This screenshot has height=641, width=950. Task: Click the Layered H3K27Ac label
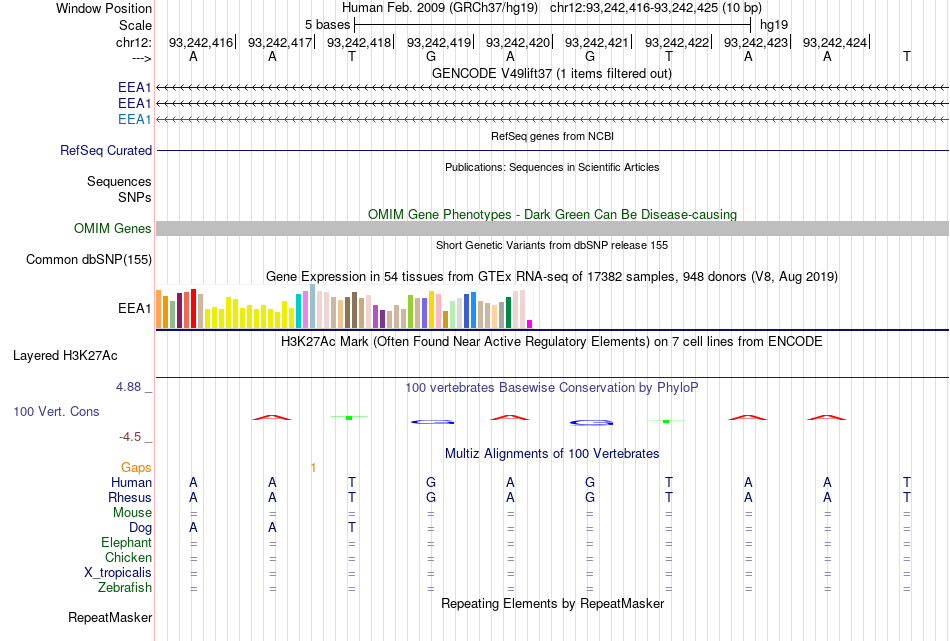pos(65,356)
